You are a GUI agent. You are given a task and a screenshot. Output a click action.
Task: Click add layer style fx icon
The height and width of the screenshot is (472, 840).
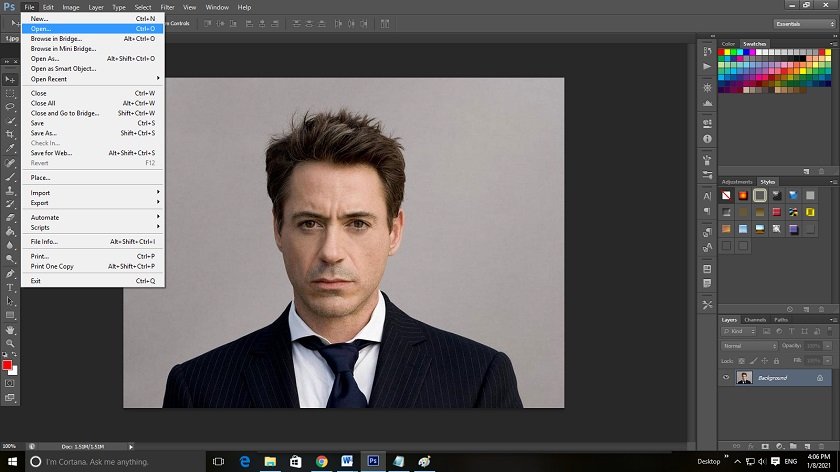[751, 446]
